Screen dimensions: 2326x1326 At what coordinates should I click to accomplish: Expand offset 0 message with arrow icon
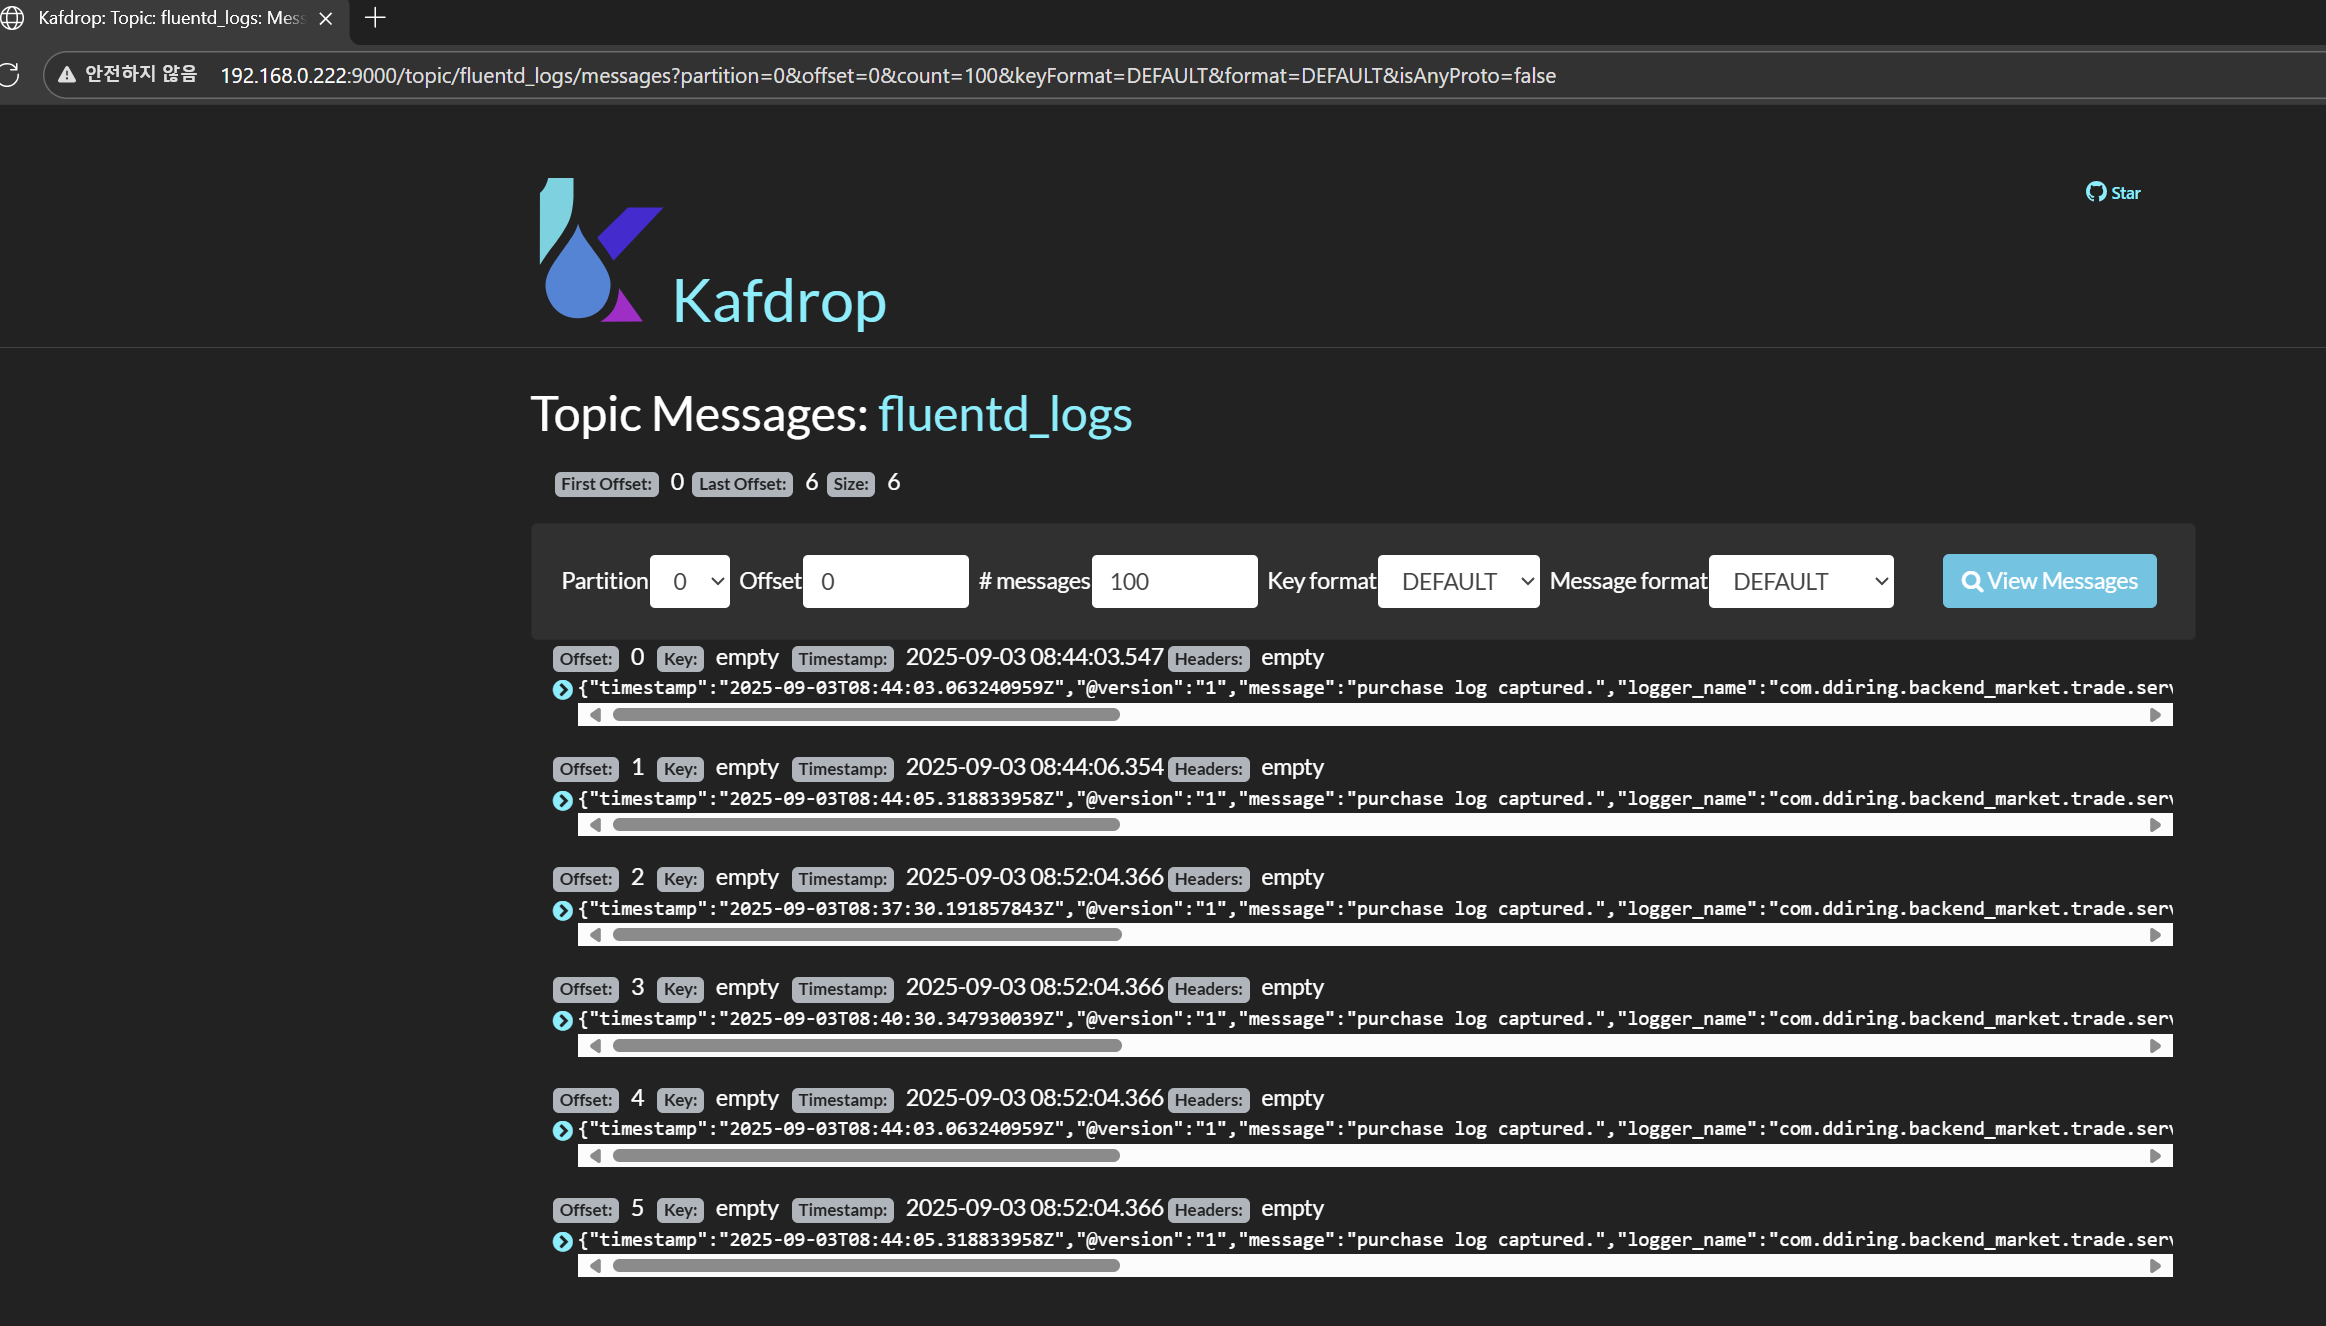tap(562, 689)
